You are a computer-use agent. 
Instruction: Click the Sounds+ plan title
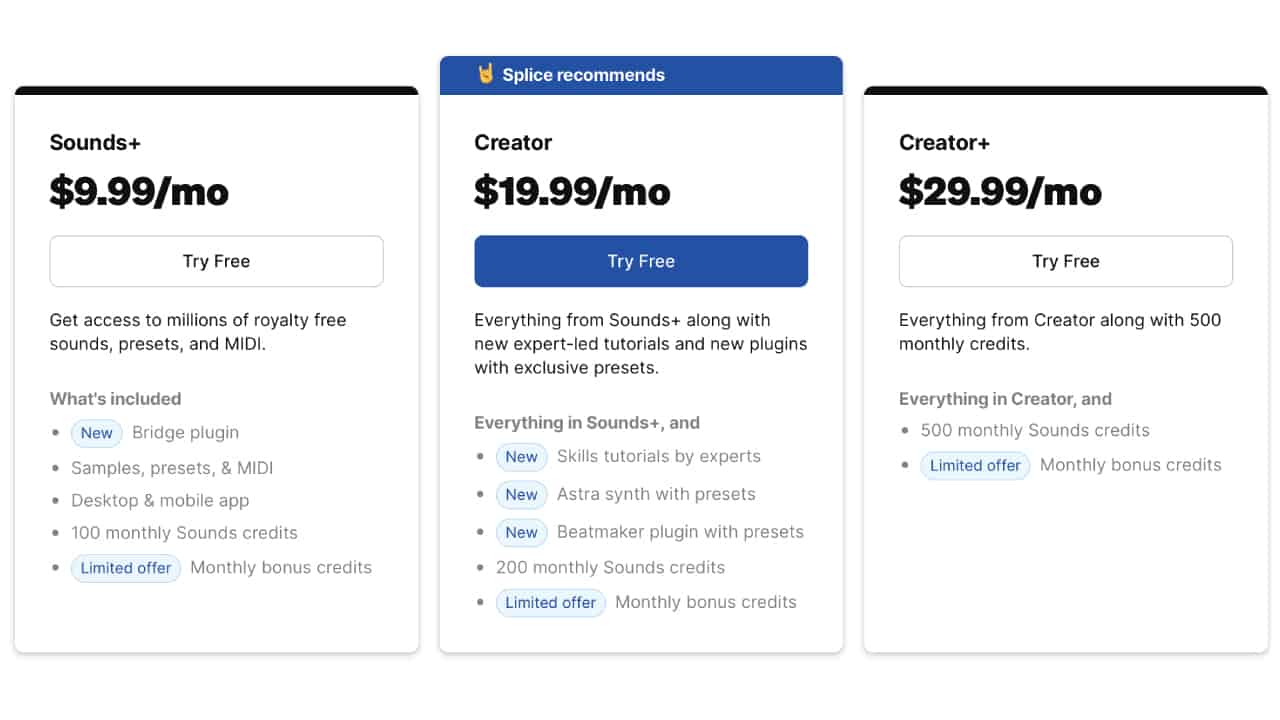point(95,143)
